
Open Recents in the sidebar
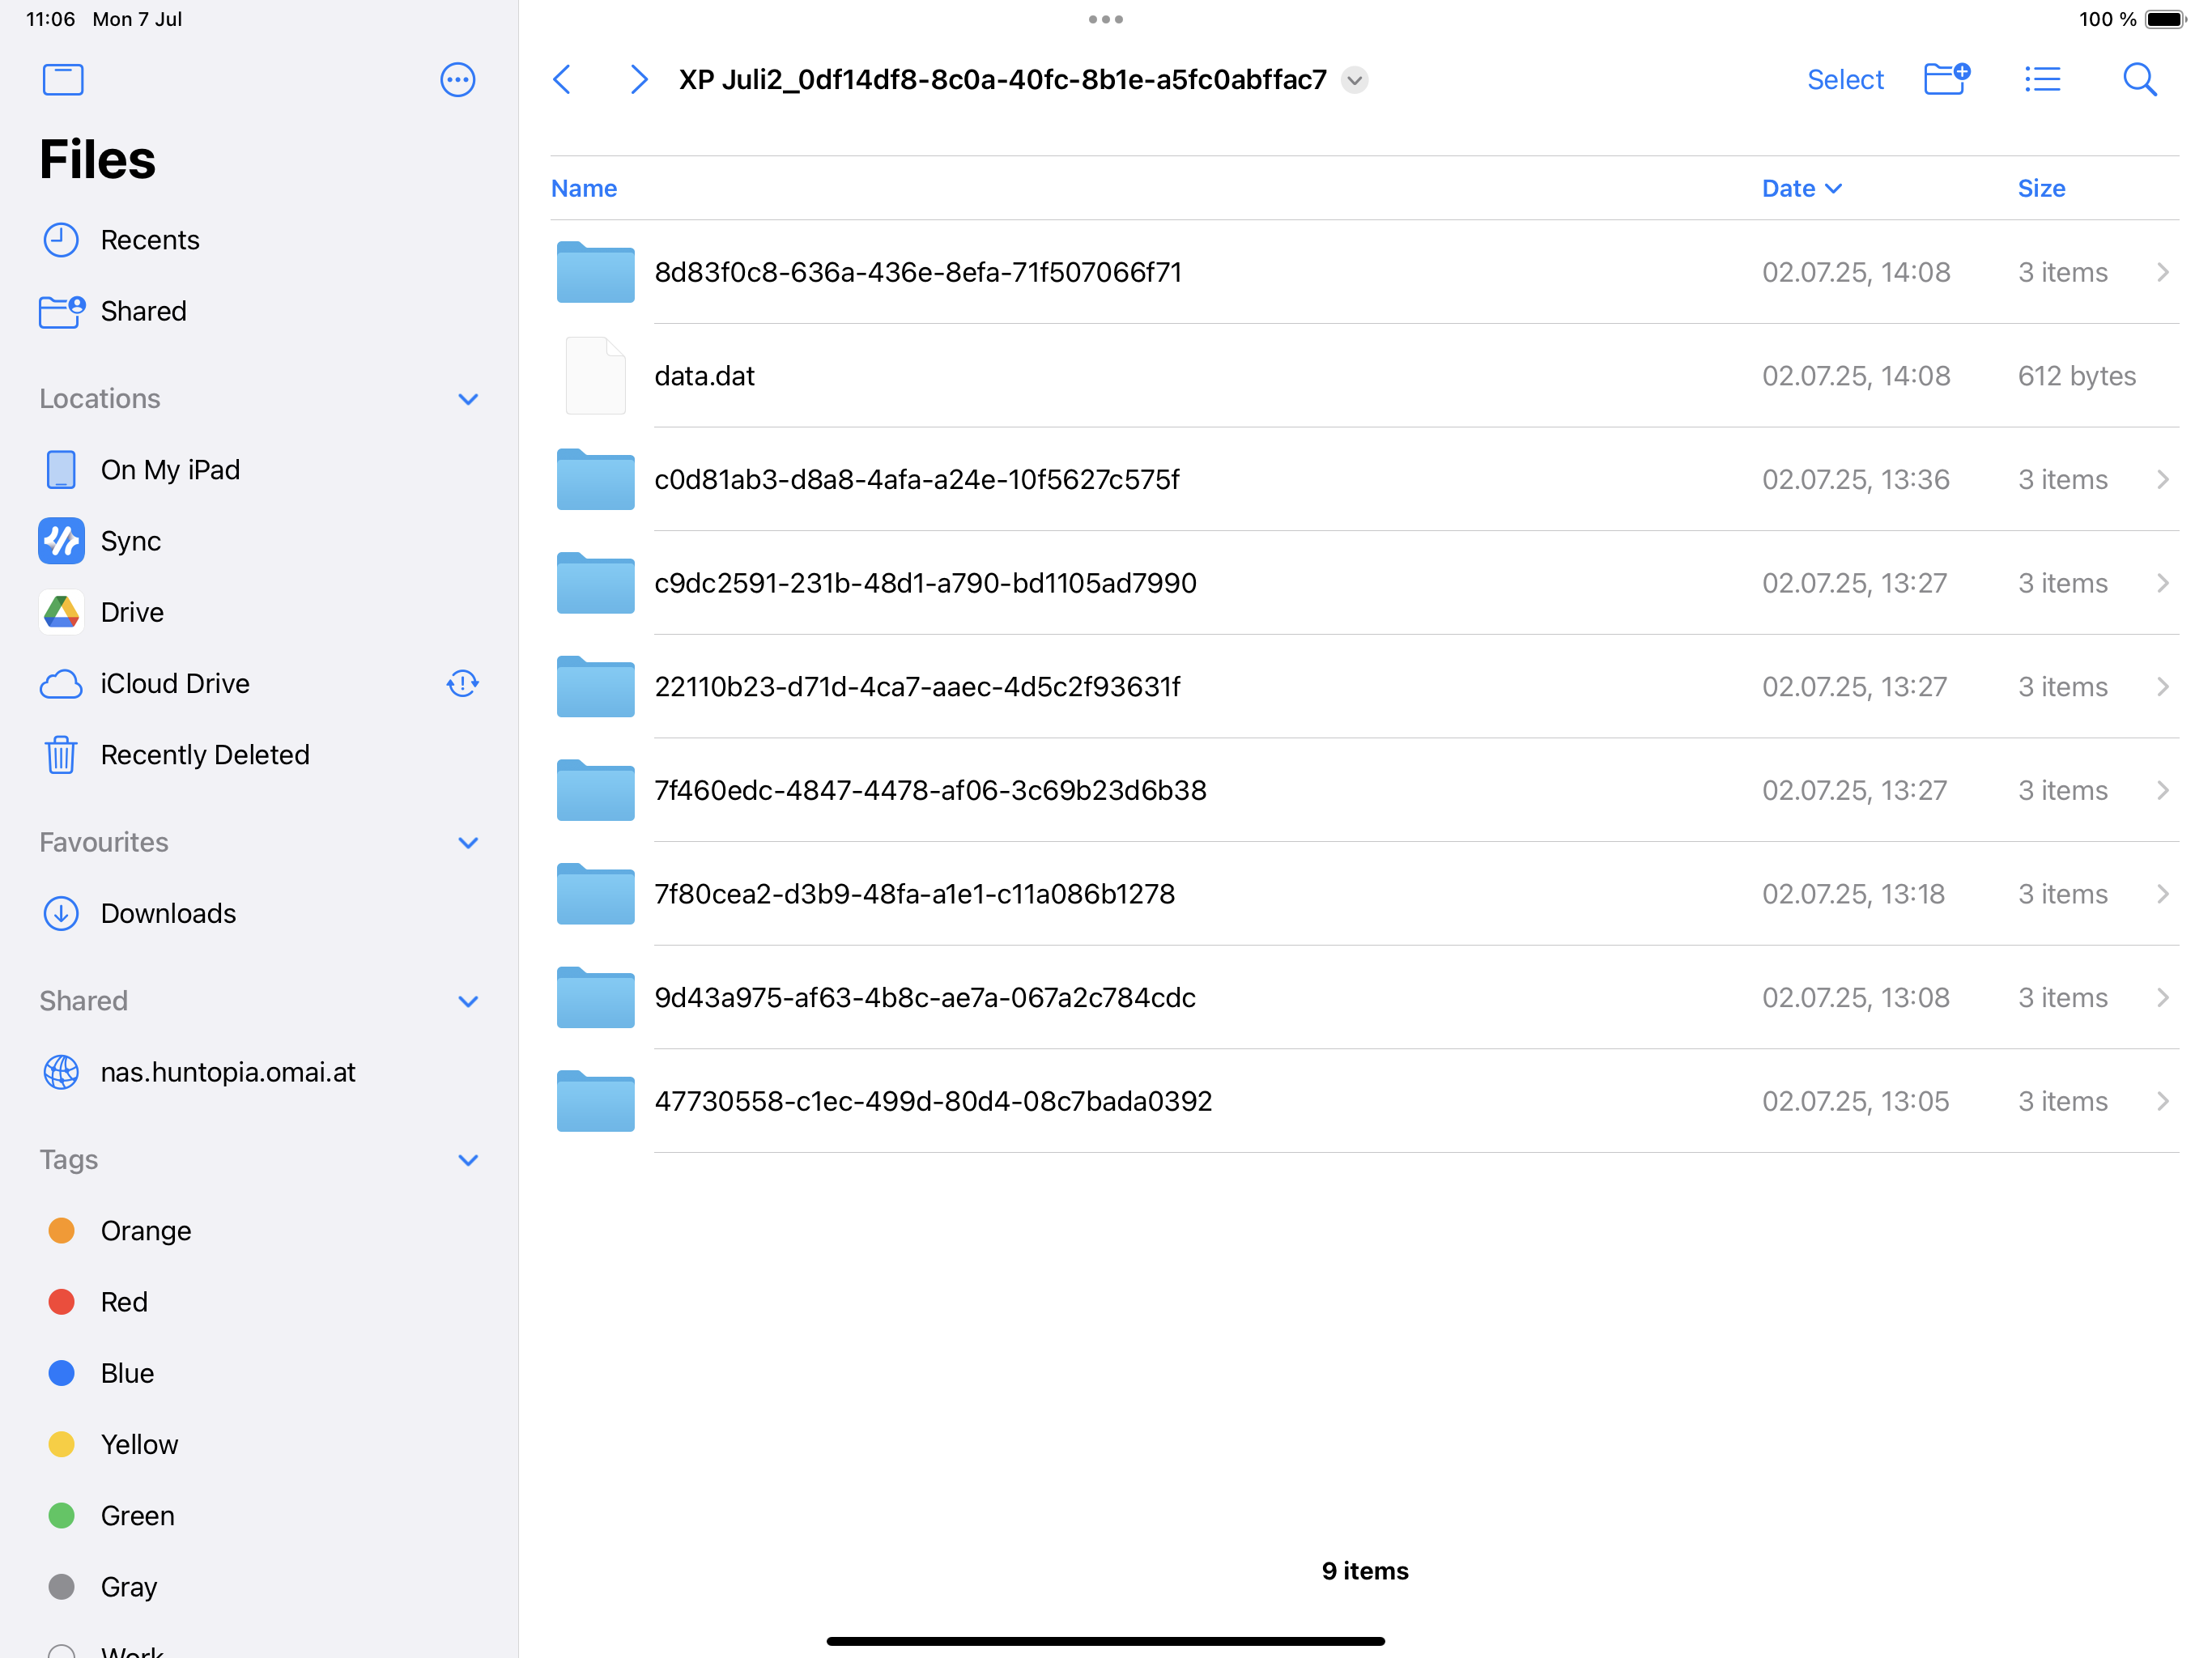click(x=150, y=240)
